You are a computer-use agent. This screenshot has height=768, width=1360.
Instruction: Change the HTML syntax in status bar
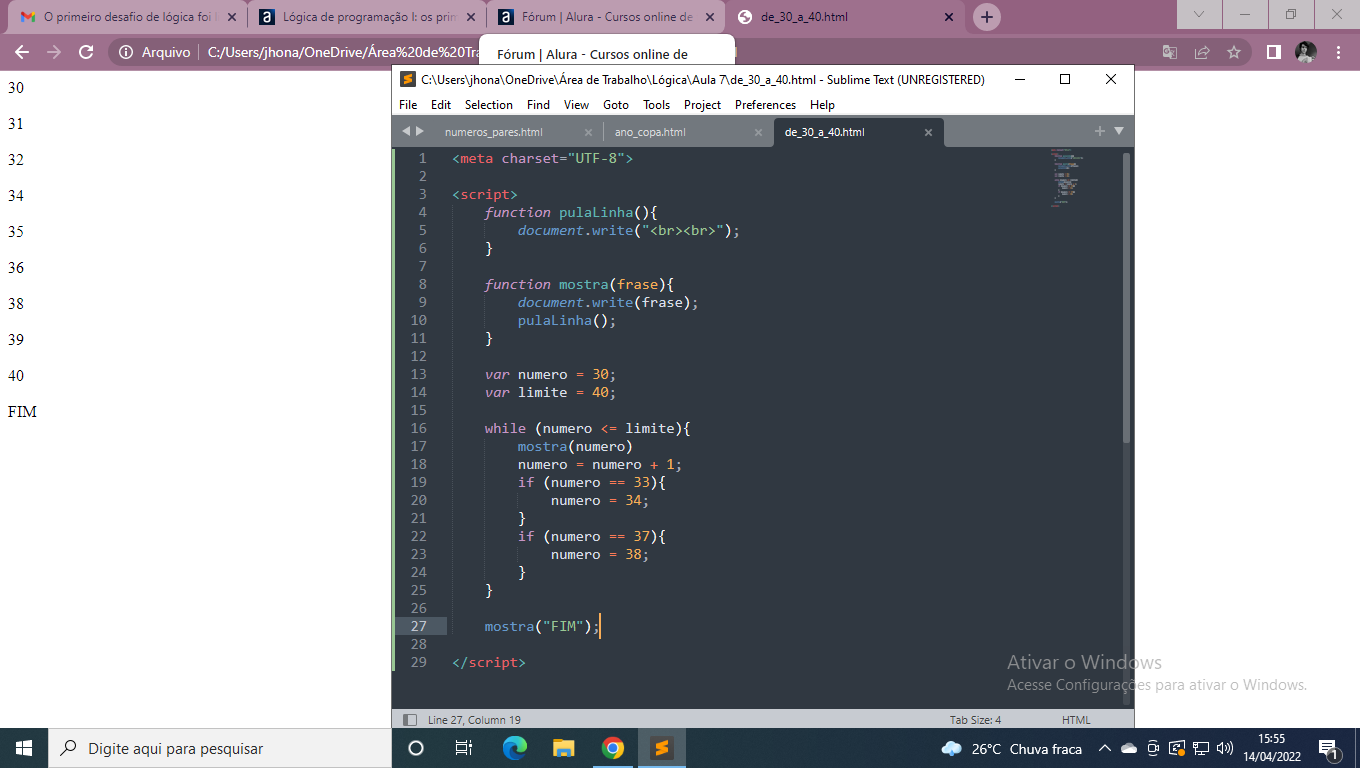pos(1076,720)
